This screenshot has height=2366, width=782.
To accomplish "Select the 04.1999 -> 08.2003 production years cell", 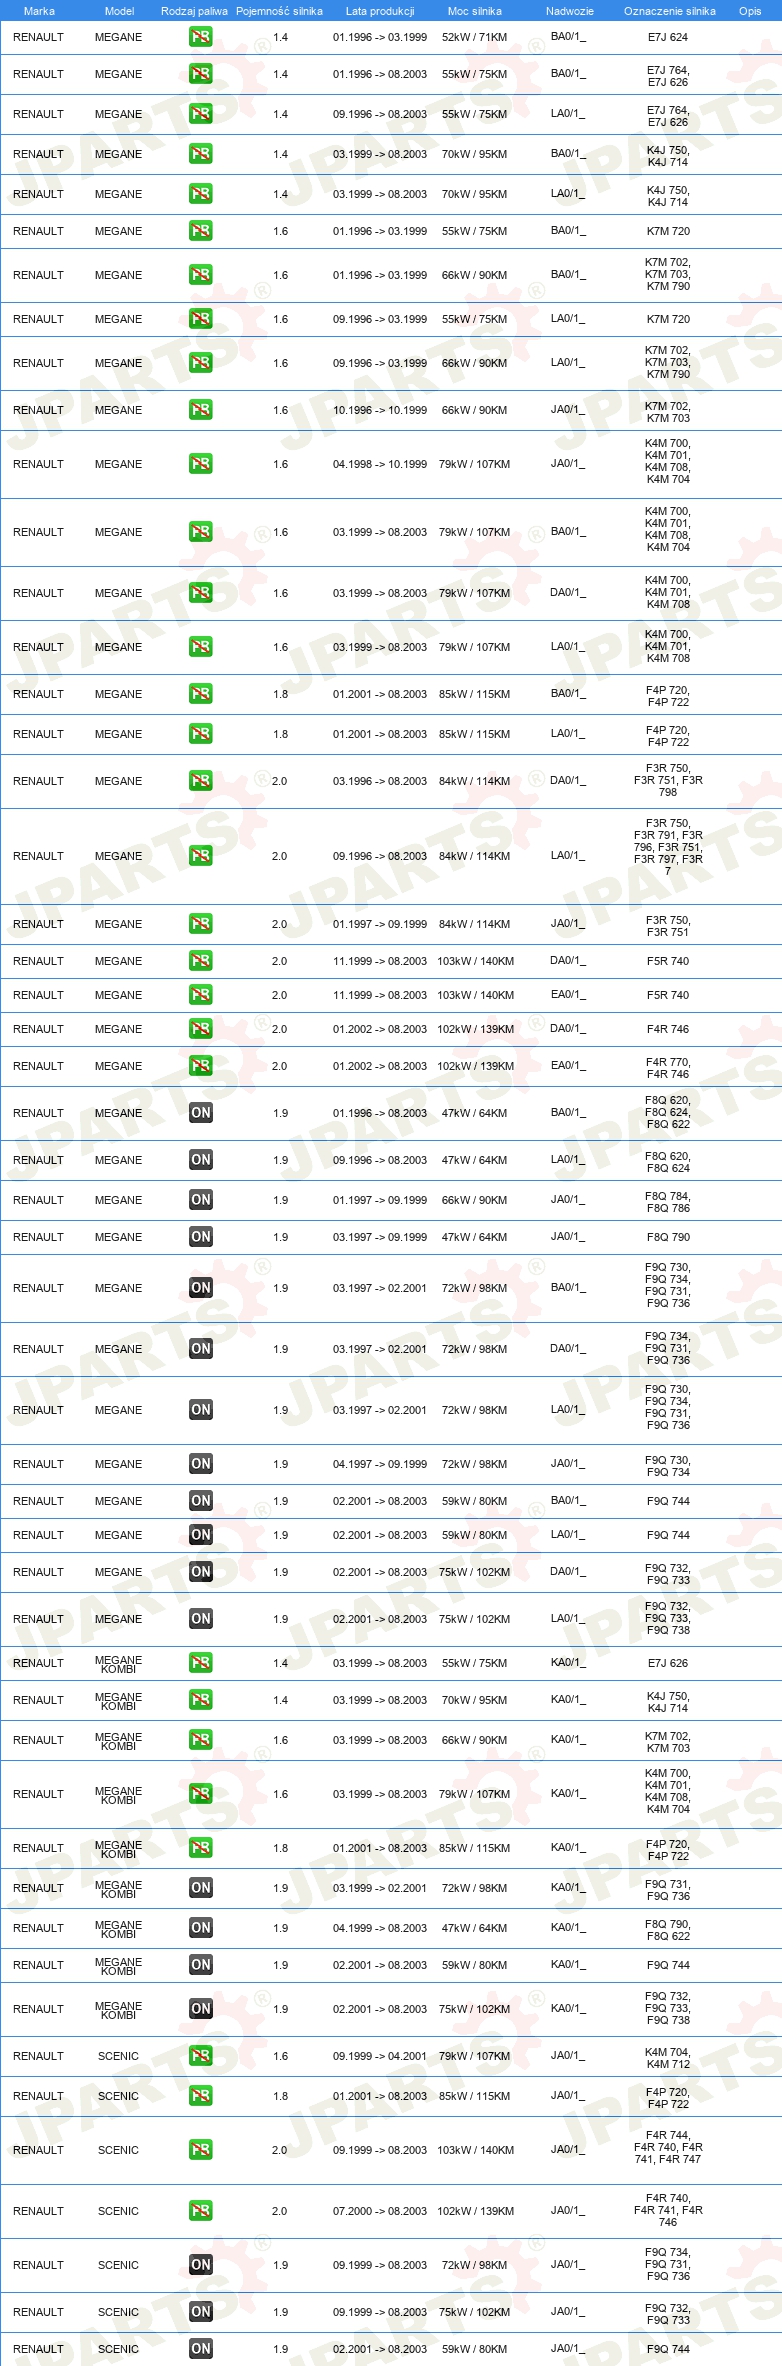I will coord(380,1928).
